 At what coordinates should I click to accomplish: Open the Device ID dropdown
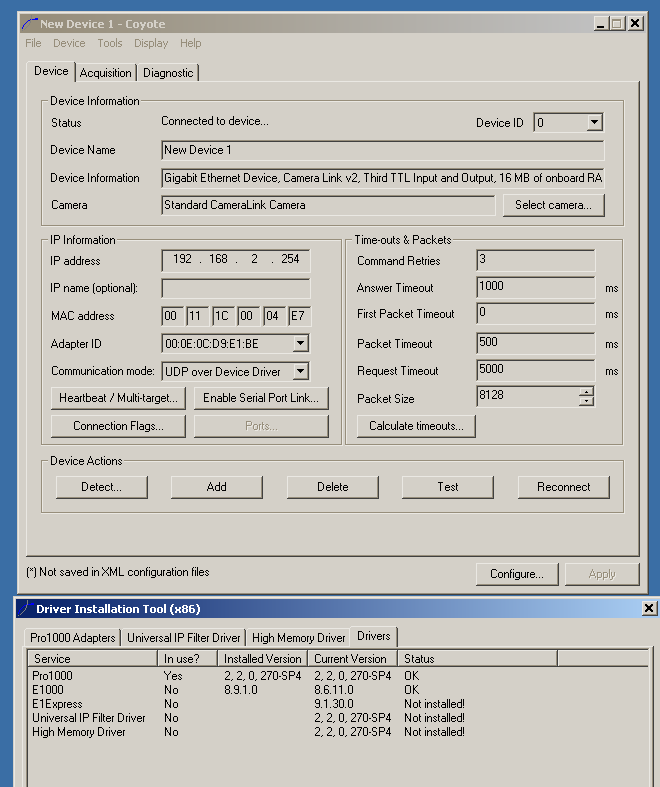[594, 123]
